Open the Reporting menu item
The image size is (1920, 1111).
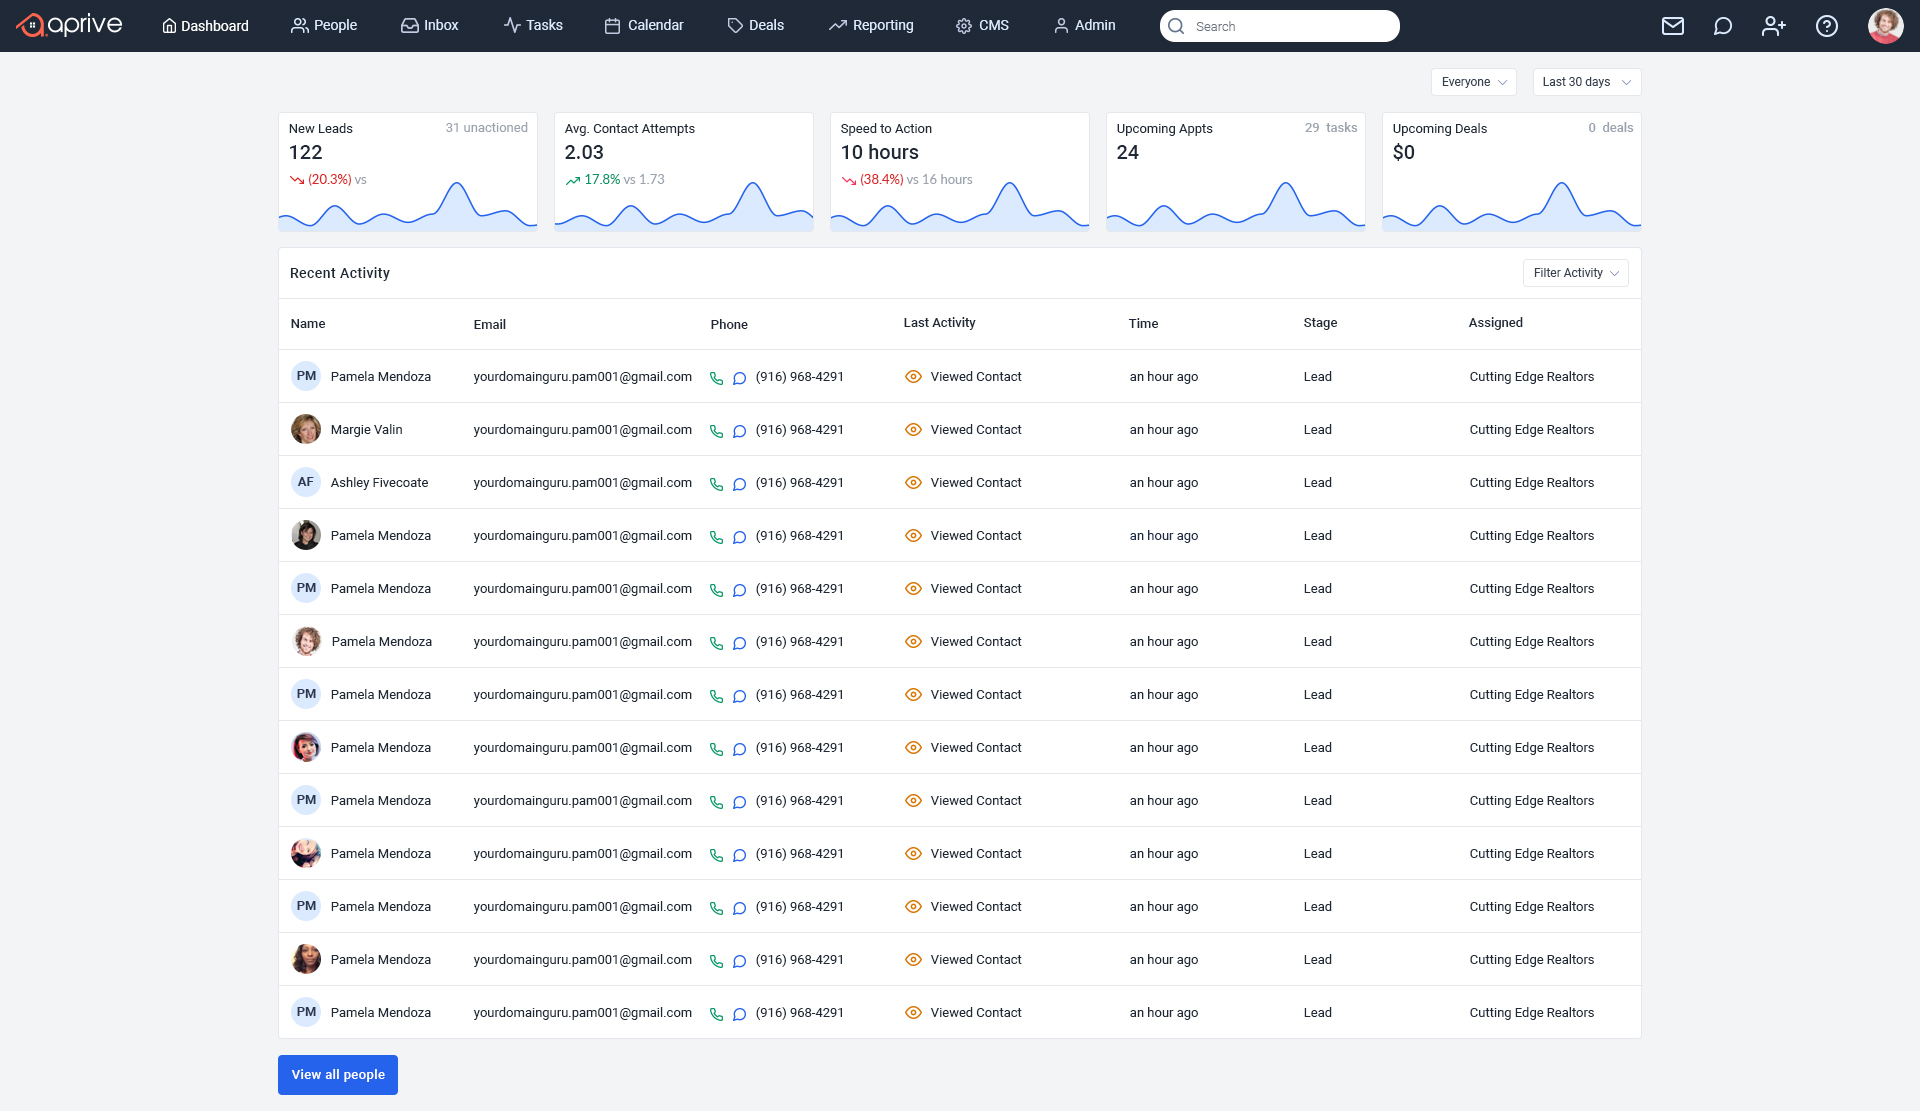[871, 25]
